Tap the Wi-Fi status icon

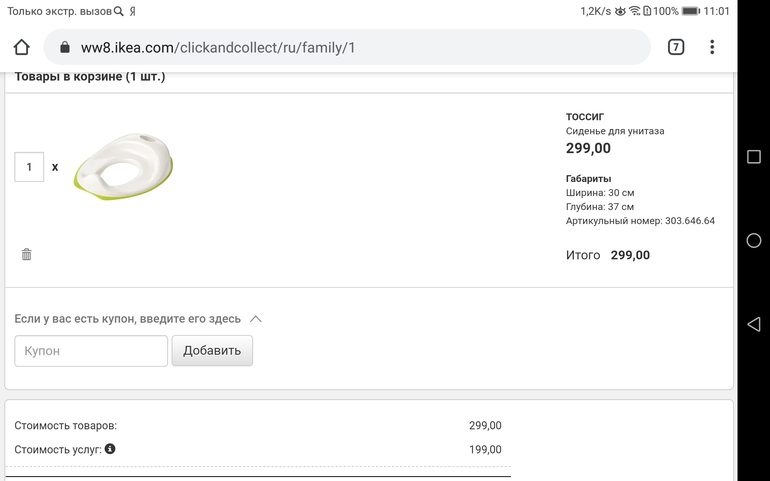[x=635, y=11]
